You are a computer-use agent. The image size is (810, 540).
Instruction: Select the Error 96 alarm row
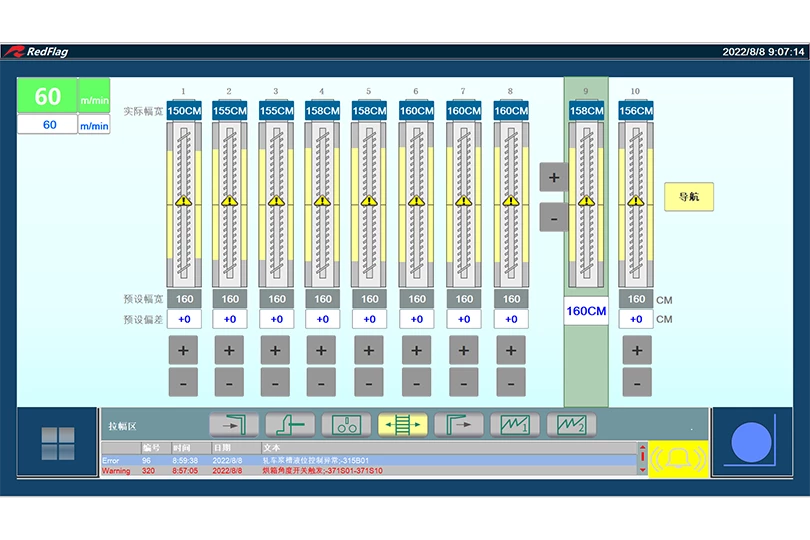click(369, 460)
